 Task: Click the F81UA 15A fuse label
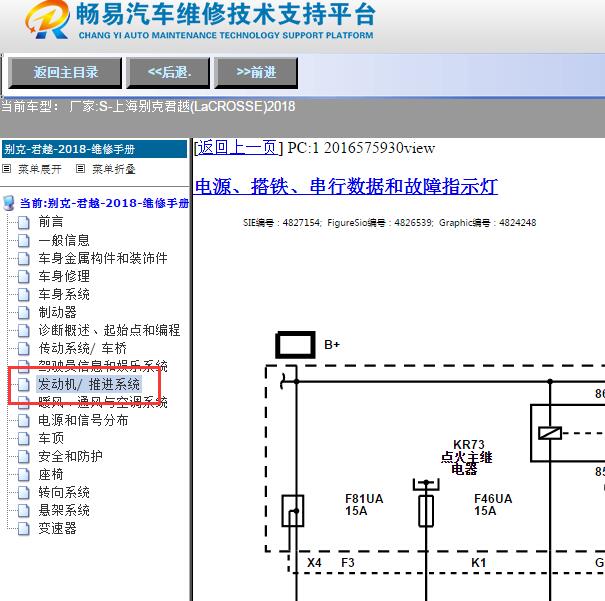364,505
